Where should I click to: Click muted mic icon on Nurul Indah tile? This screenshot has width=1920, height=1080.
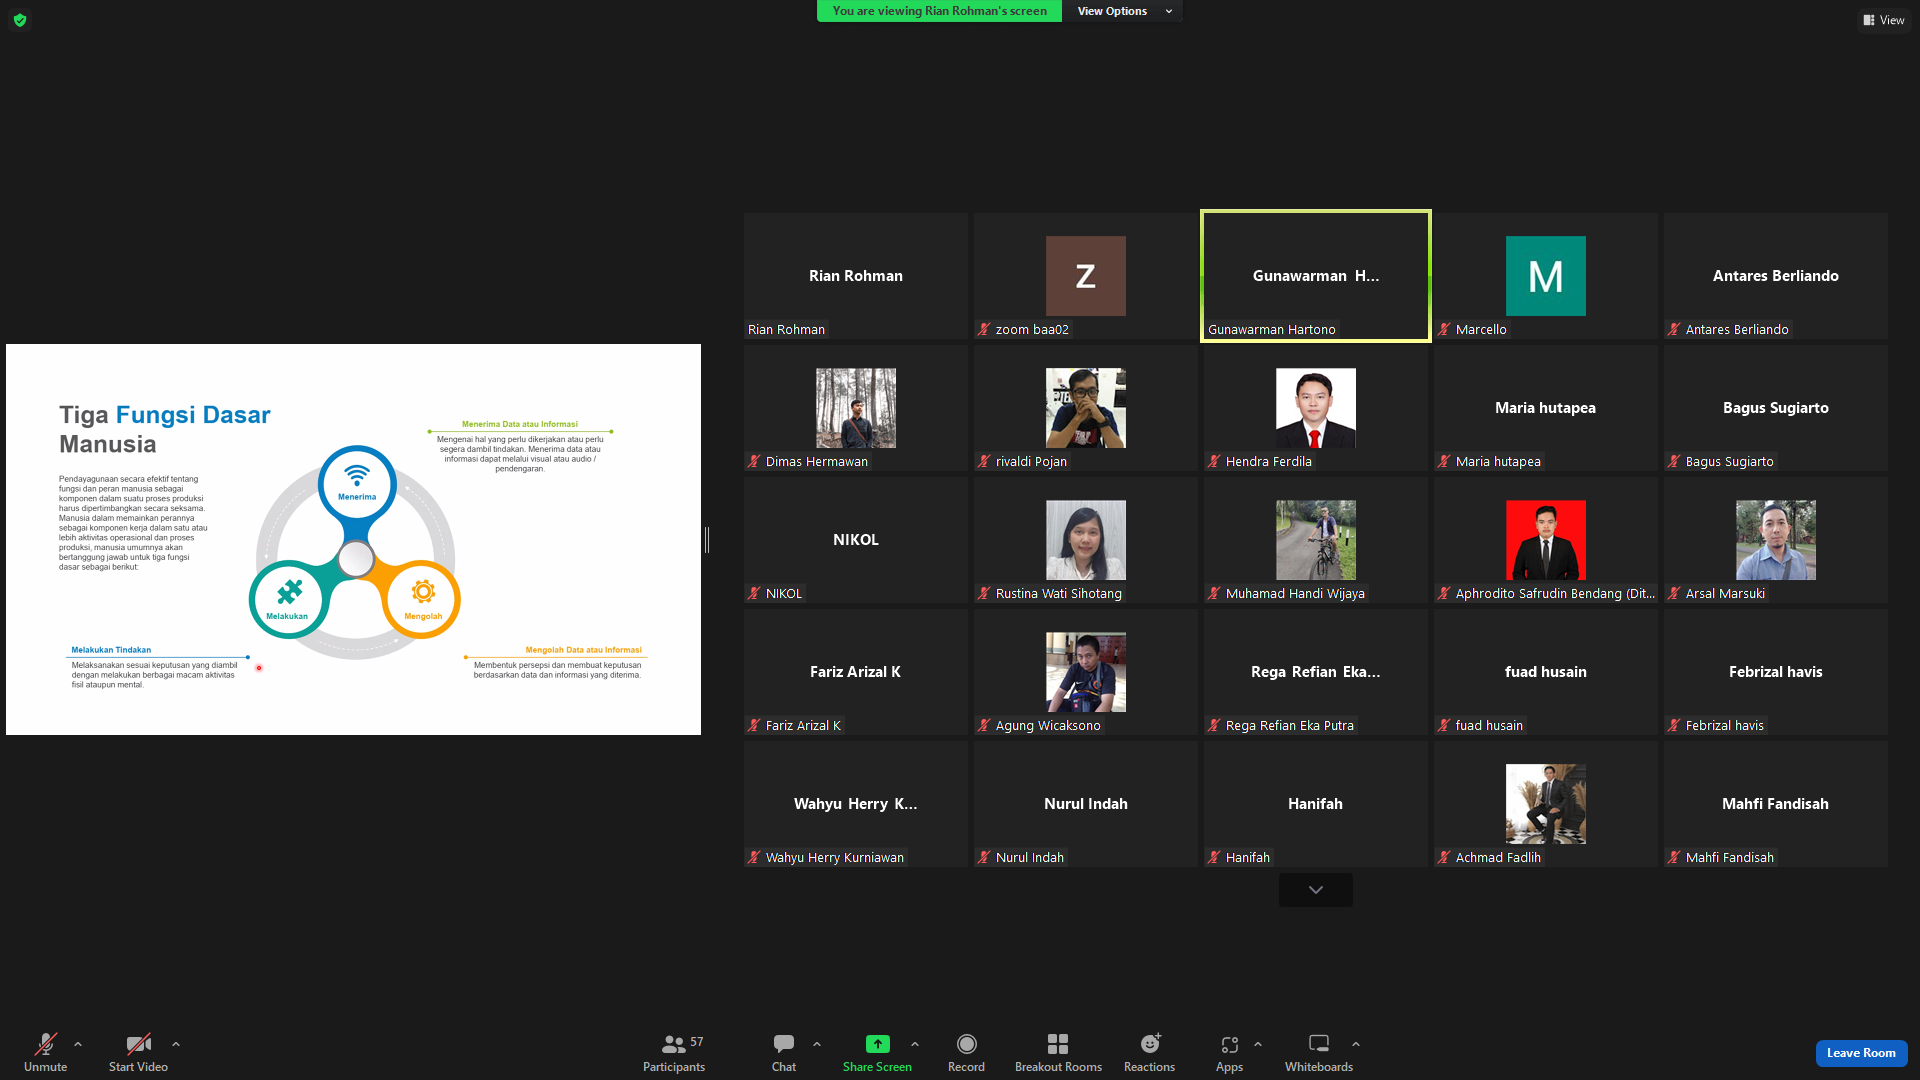point(984,857)
